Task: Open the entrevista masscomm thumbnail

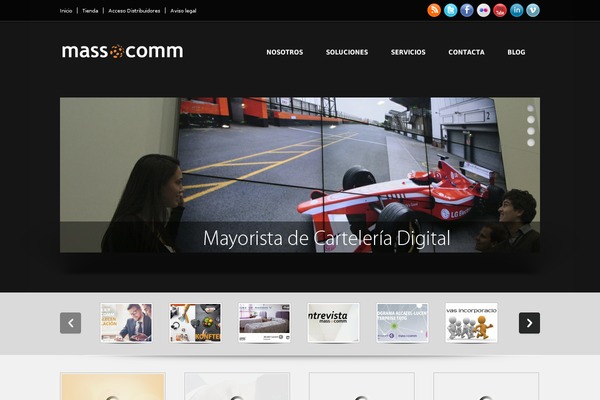Action: point(333,323)
